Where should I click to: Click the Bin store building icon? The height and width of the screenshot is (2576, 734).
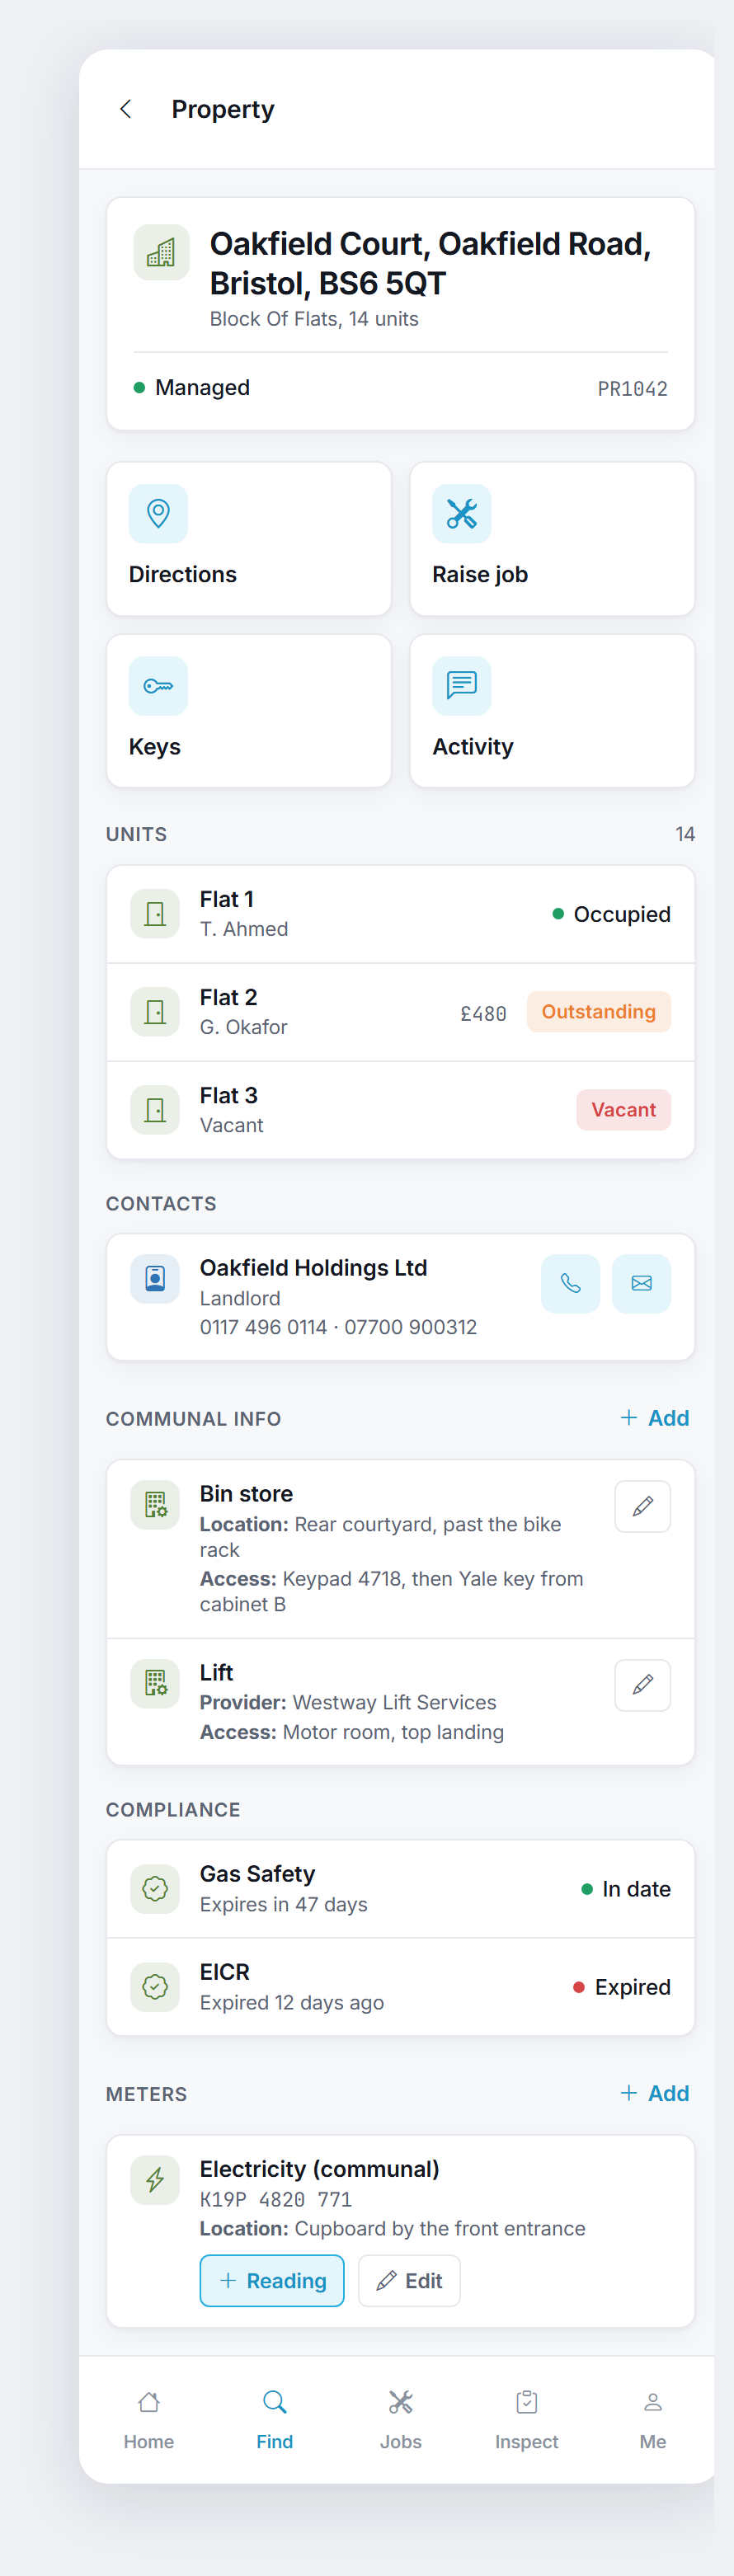pyautogui.click(x=155, y=1505)
